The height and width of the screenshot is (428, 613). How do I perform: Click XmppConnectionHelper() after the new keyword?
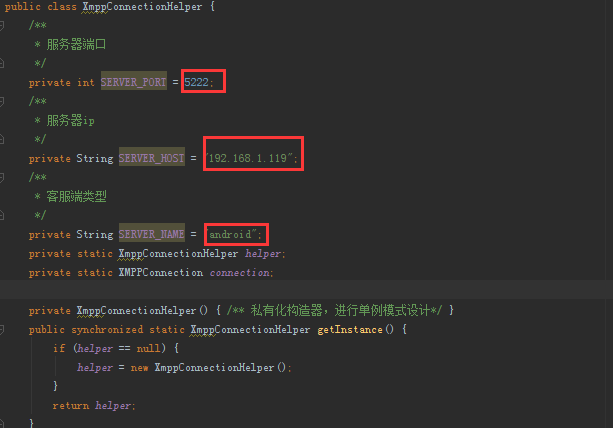click(220, 368)
